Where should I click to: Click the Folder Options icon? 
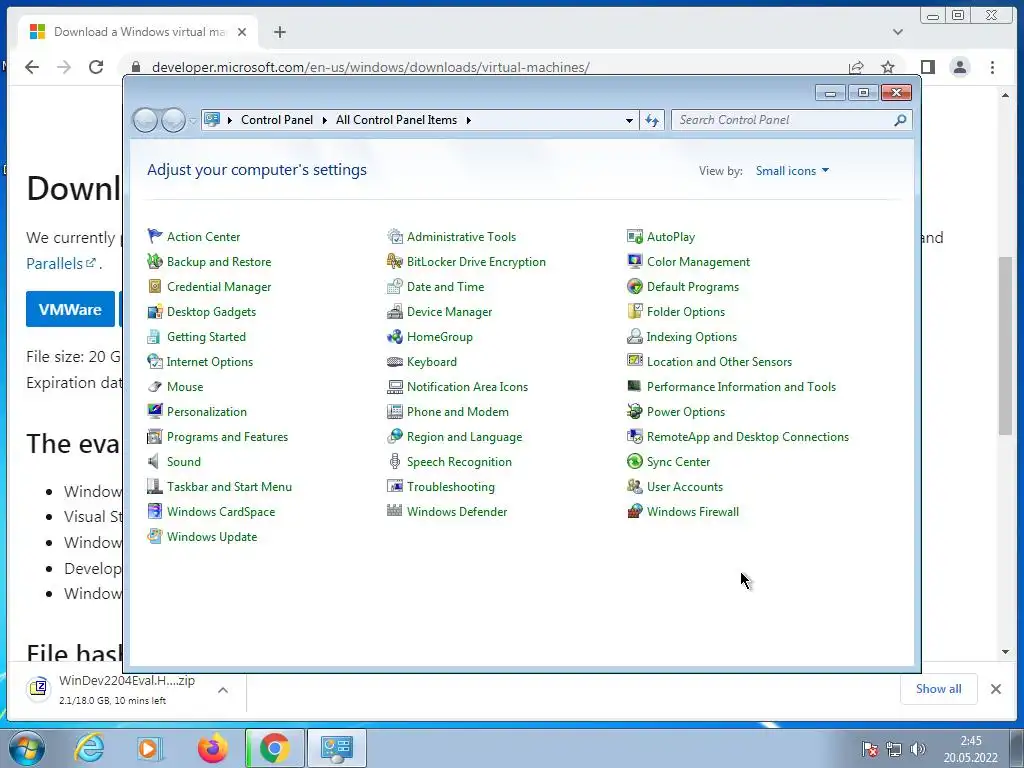(635, 312)
